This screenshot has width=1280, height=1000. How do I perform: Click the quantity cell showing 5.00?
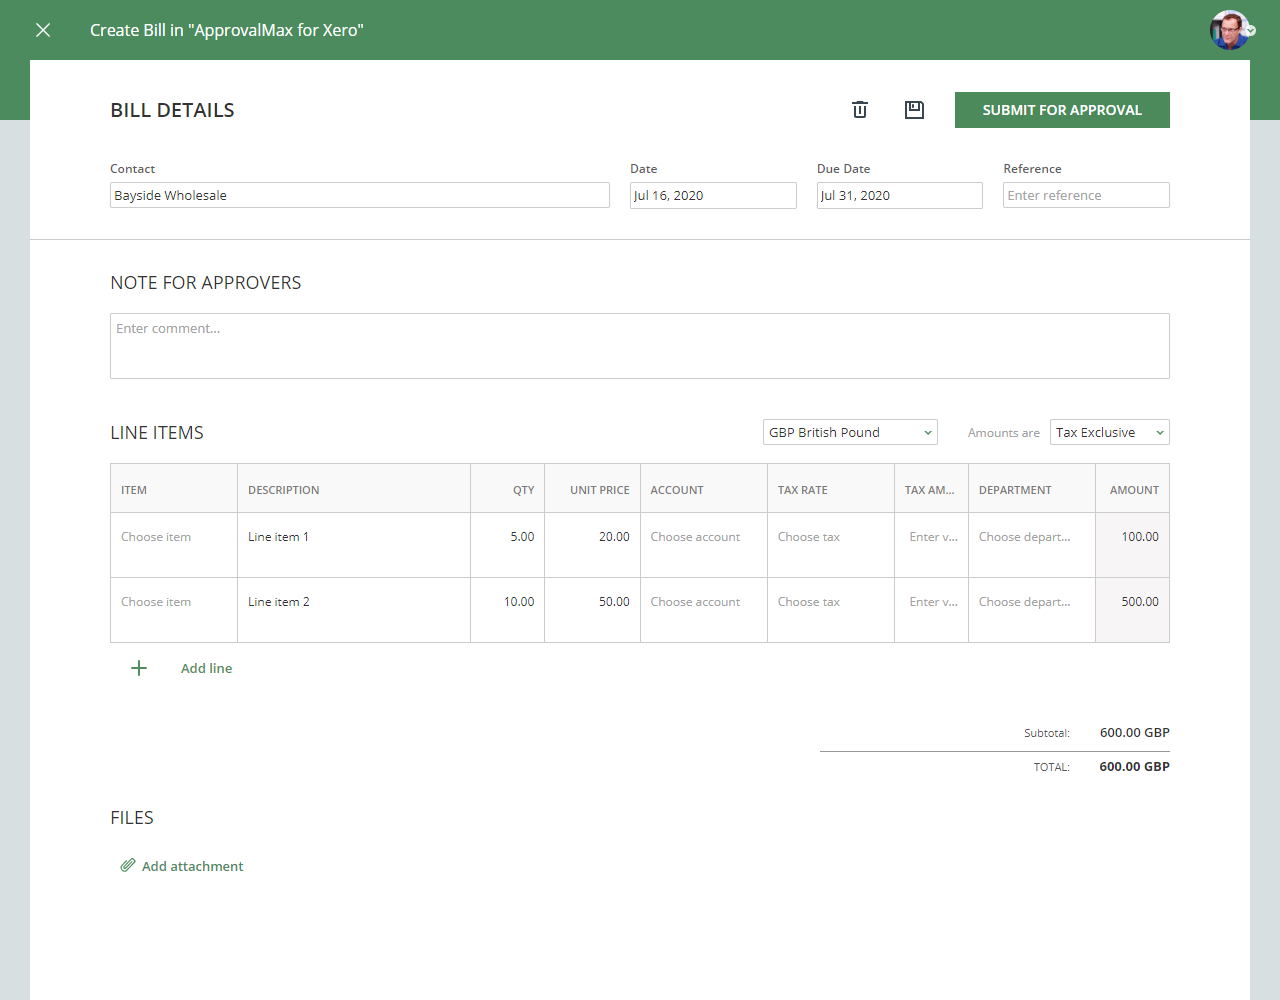coord(508,545)
